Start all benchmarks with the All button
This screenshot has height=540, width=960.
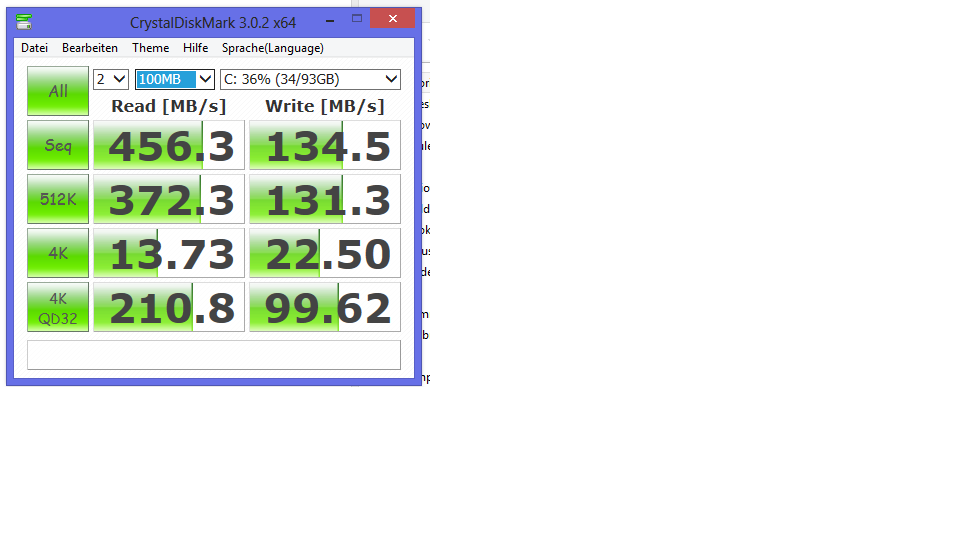point(58,91)
